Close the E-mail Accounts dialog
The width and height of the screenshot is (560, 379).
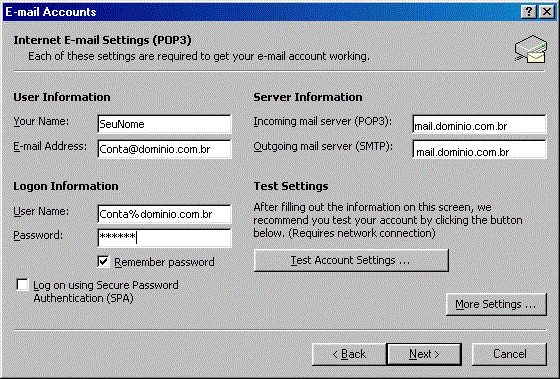pos(547,12)
